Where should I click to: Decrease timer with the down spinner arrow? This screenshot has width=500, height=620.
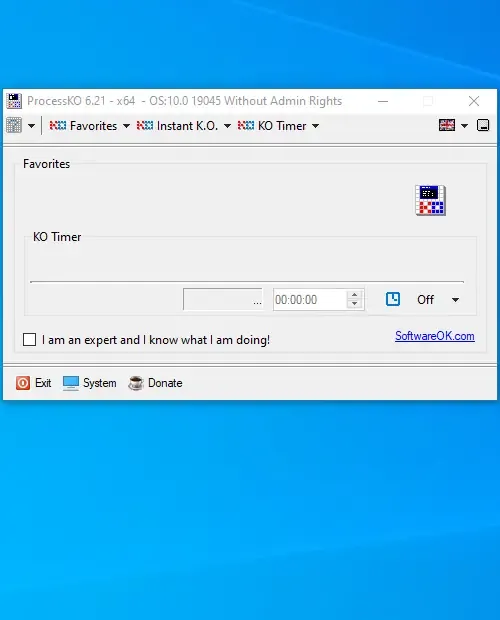355,304
